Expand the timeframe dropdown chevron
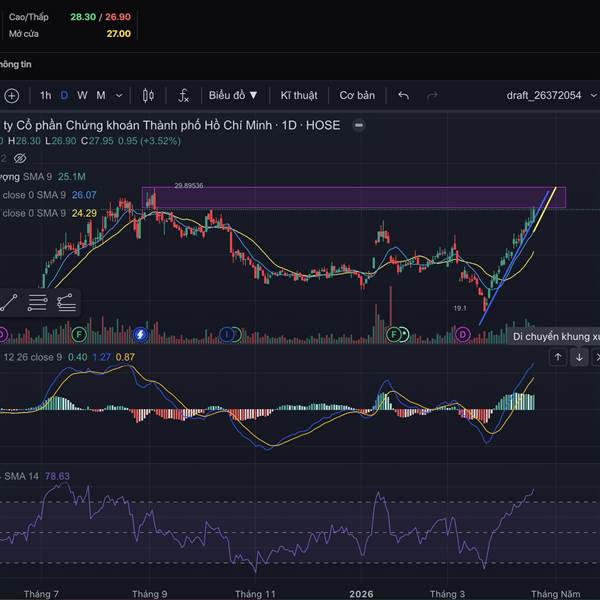This screenshot has height=600, width=600. click(119, 96)
